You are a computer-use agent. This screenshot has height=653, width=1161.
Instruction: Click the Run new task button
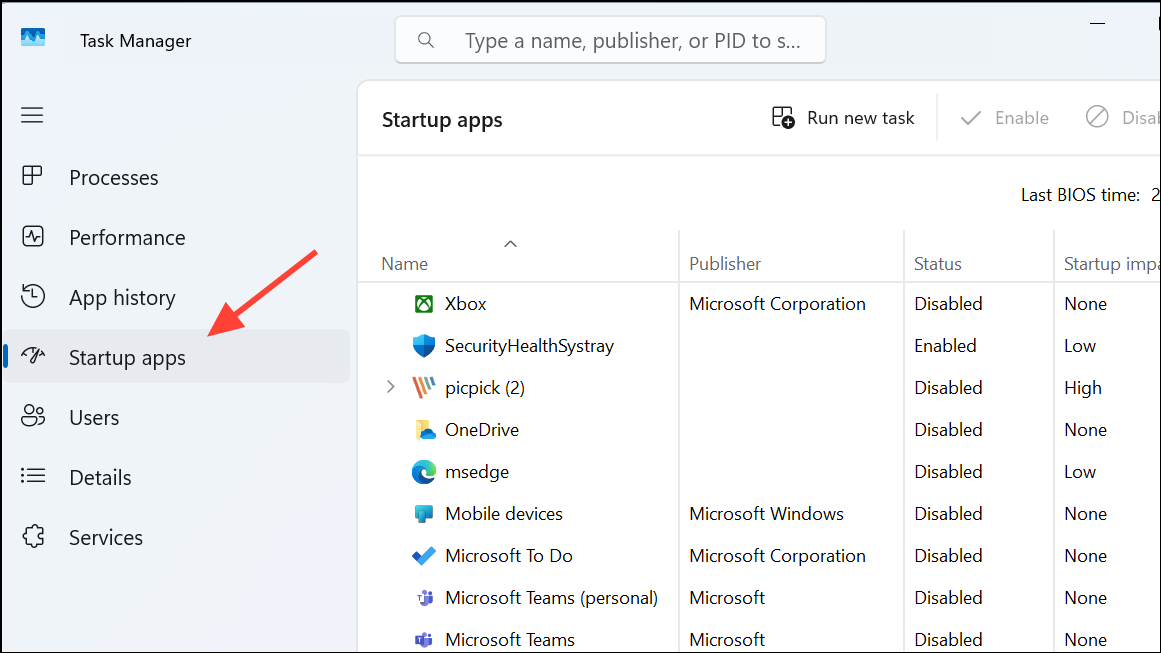[843, 118]
